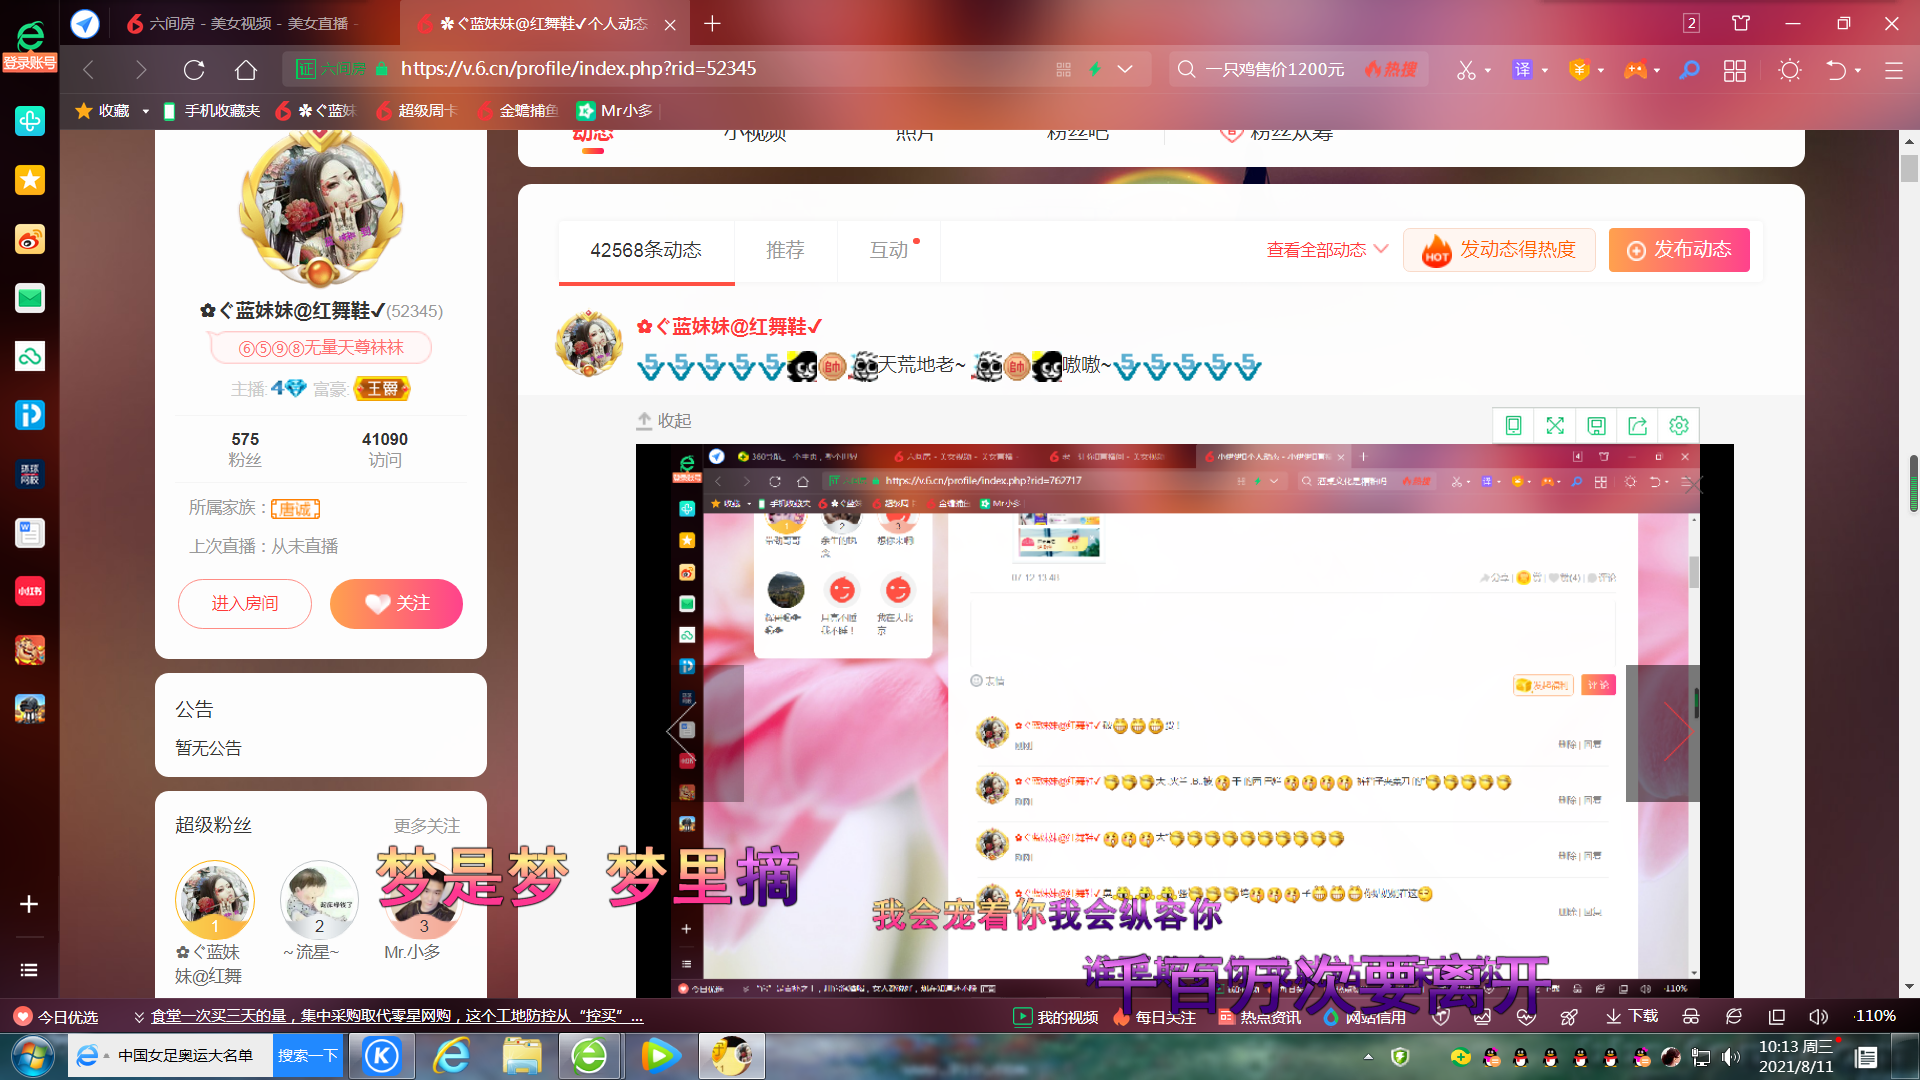Expand the 收藏 bookmarks dropdown arrow

coord(146,111)
